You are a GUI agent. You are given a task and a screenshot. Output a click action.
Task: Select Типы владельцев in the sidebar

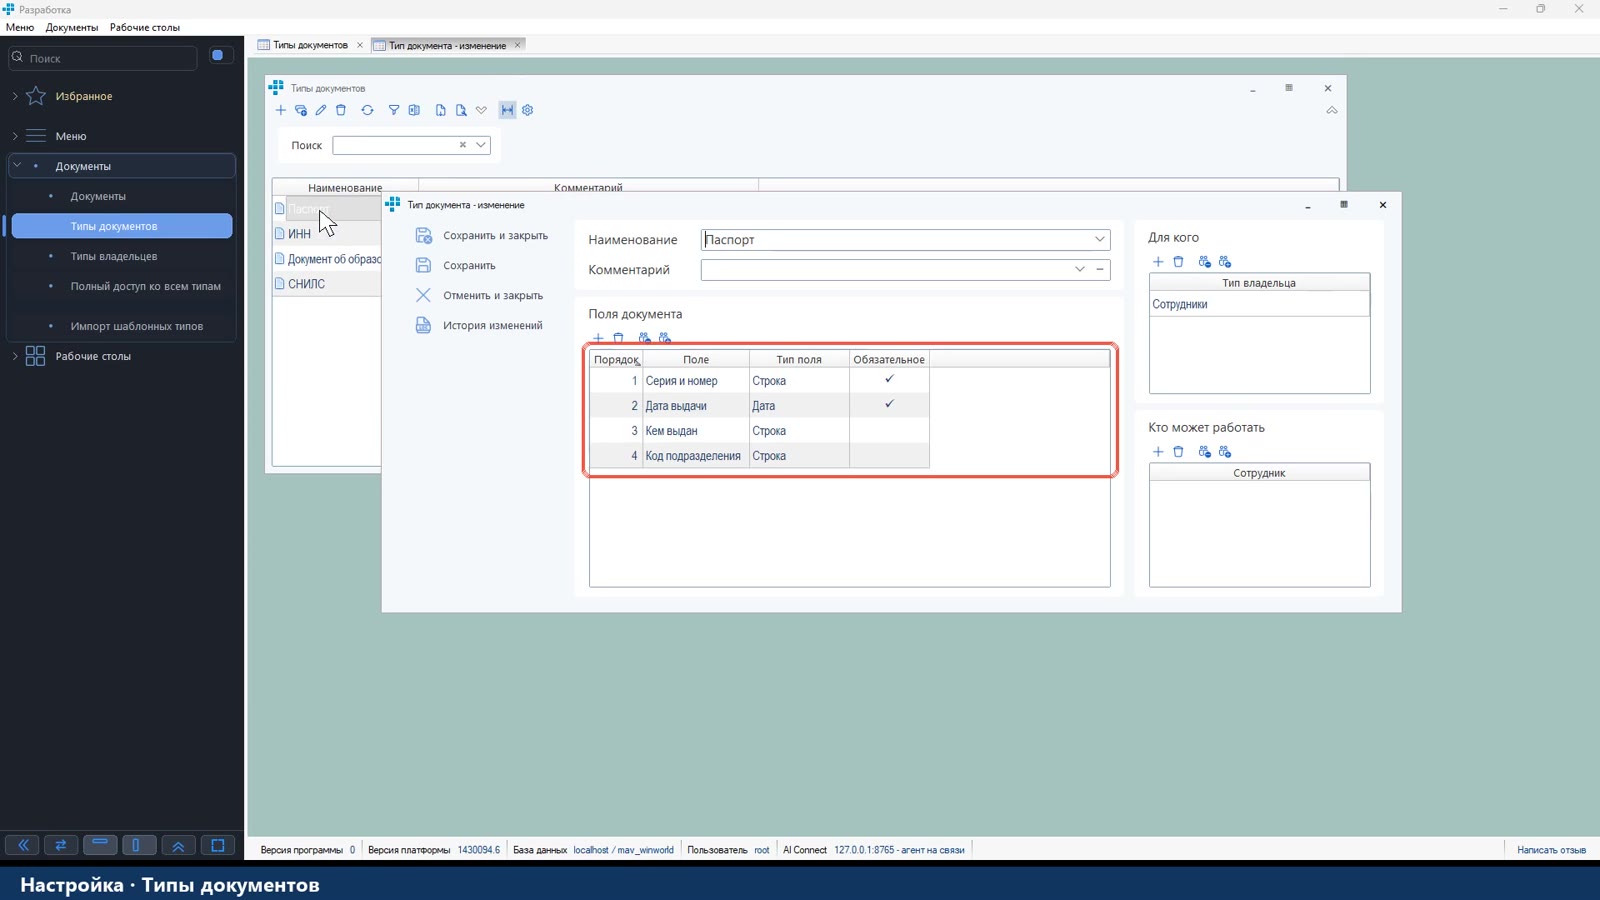coord(113,256)
